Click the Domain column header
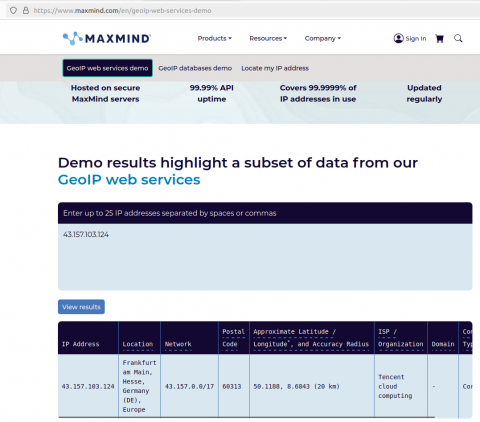The width and height of the screenshot is (480, 422). [443, 344]
